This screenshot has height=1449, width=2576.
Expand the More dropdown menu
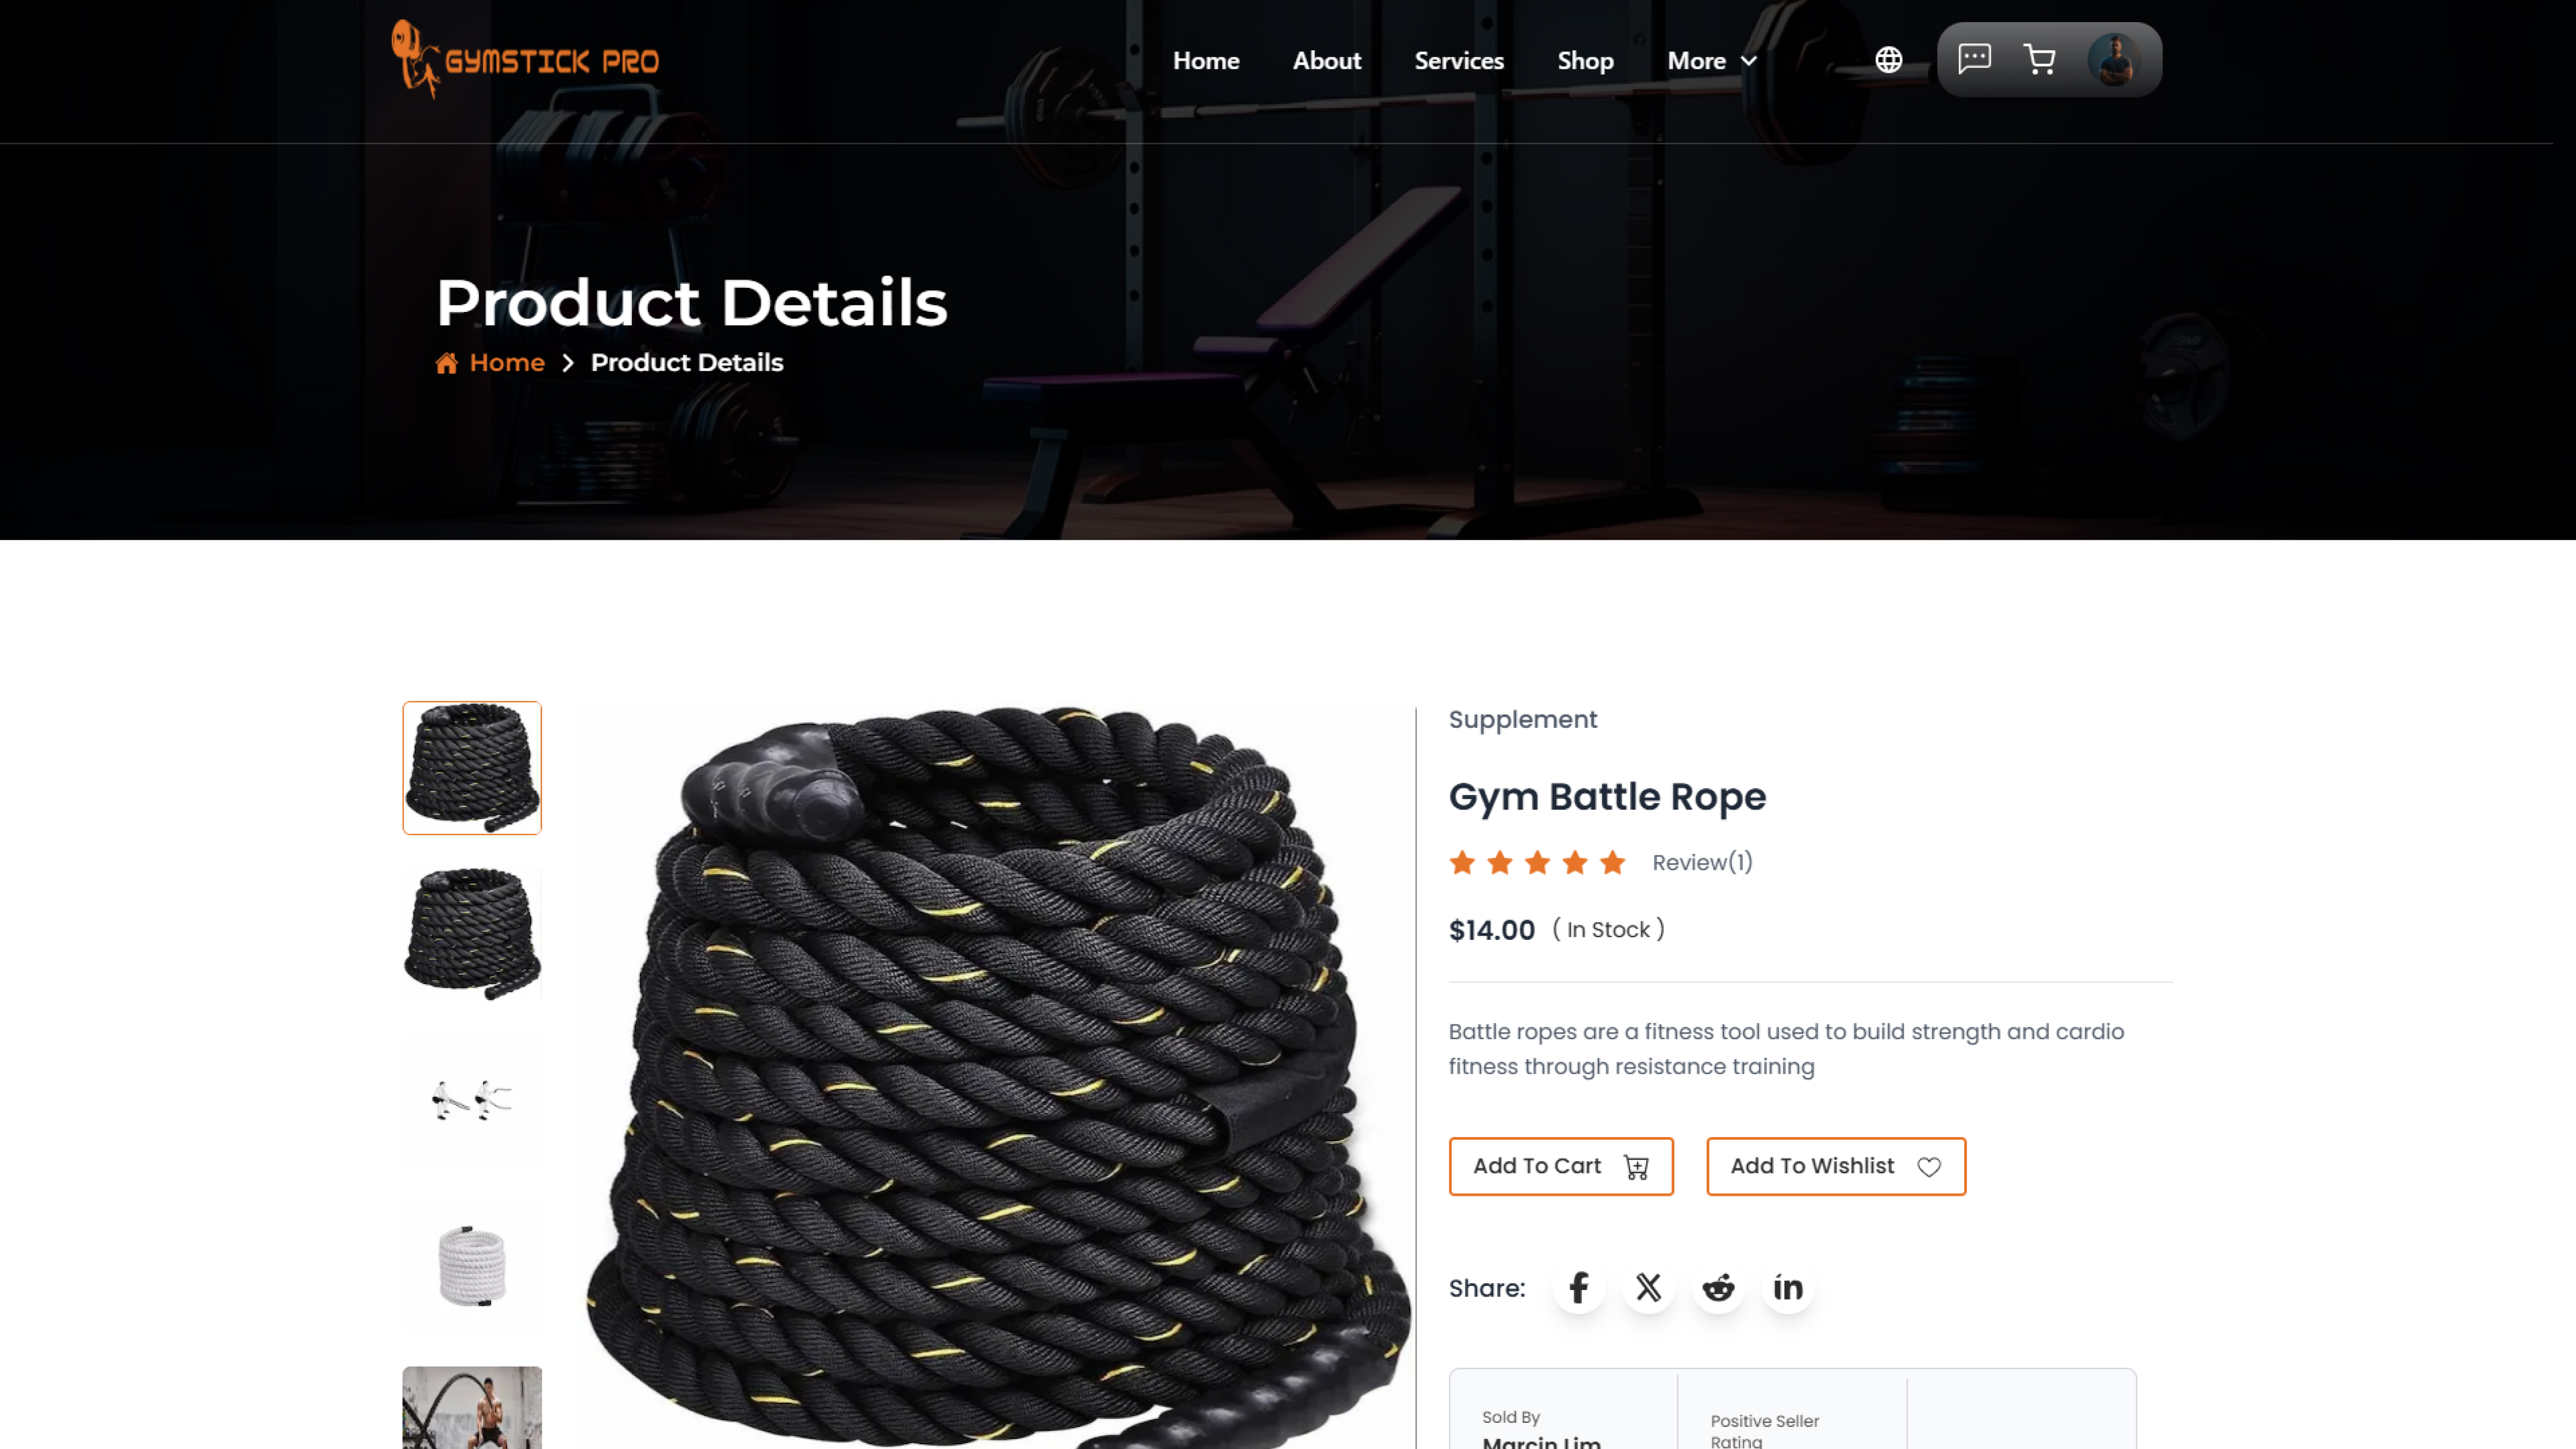pos(1712,61)
